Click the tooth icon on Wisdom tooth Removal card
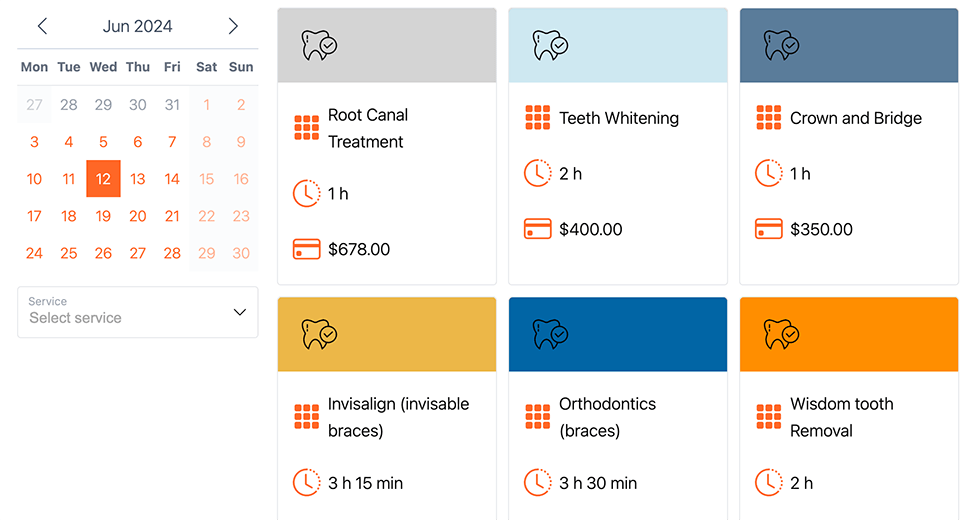The image size is (980, 520). [781, 334]
